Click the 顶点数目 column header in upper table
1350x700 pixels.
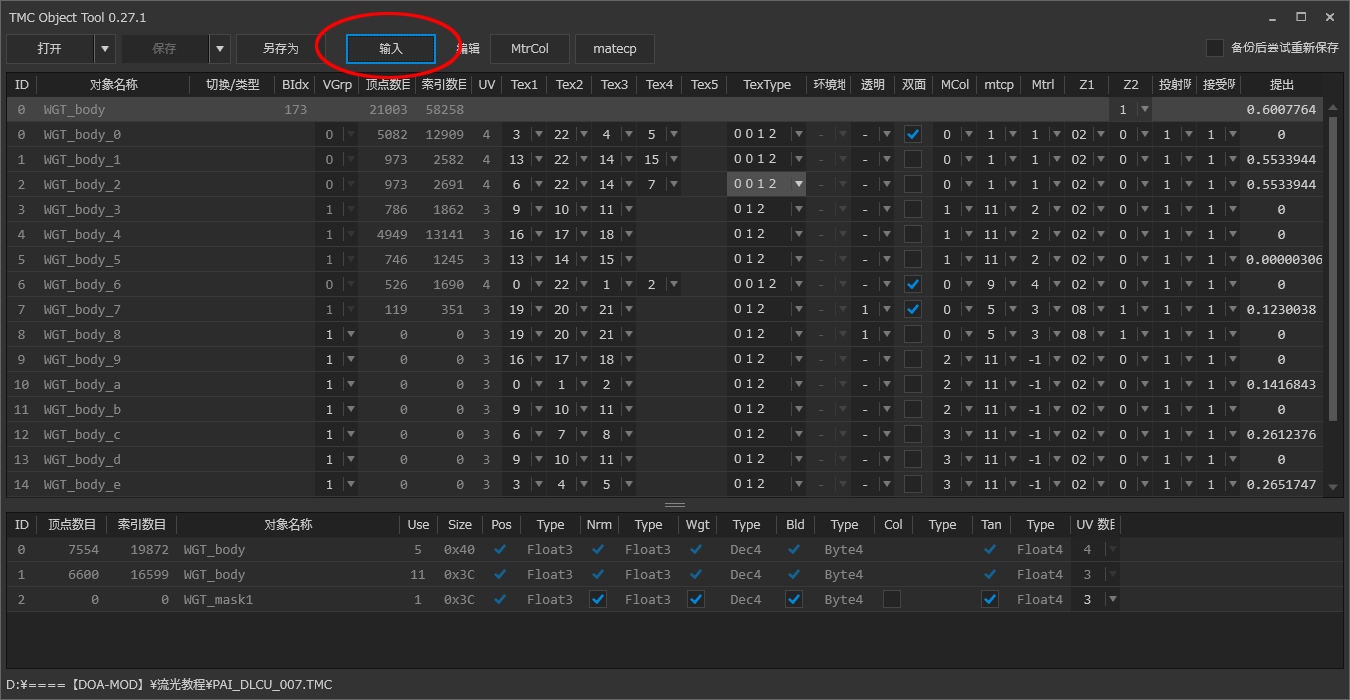coord(386,85)
